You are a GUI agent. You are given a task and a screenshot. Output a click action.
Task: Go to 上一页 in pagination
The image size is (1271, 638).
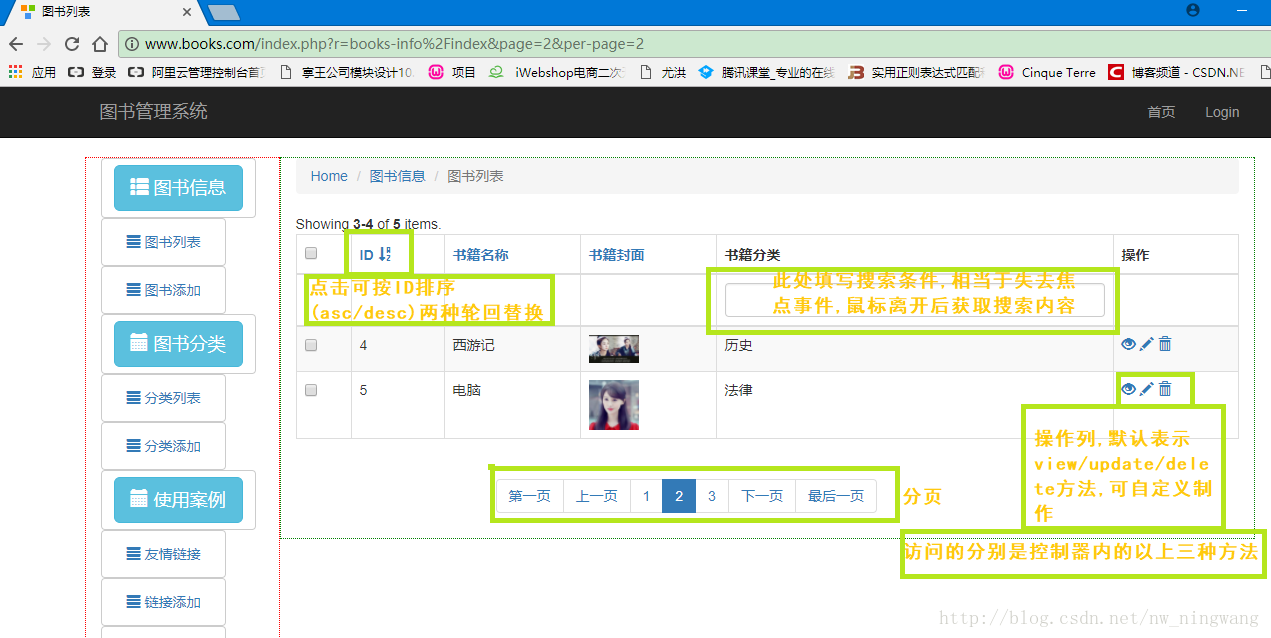click(x=597, y=496)
